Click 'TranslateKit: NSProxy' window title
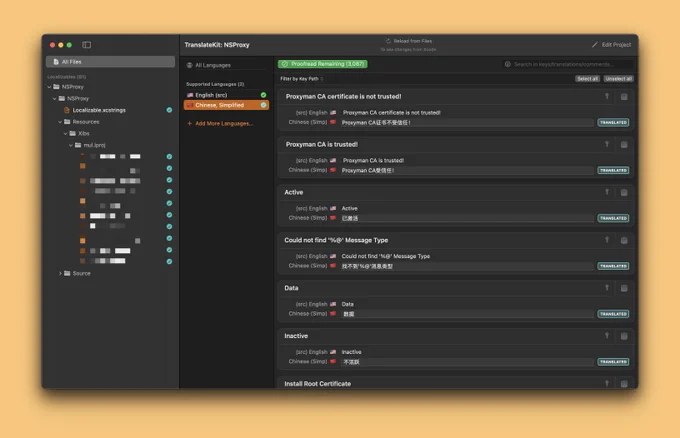680x438 pixels. pos(217,45)
